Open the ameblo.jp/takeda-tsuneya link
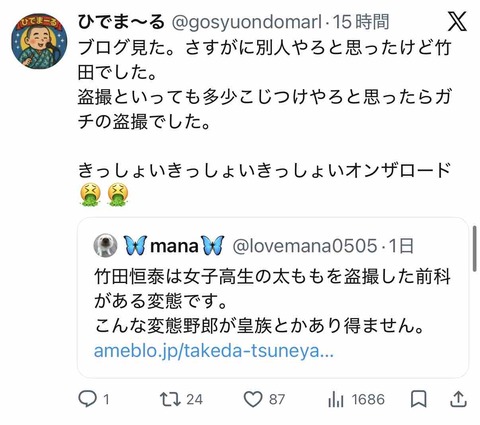 click(x=214, y=351)
